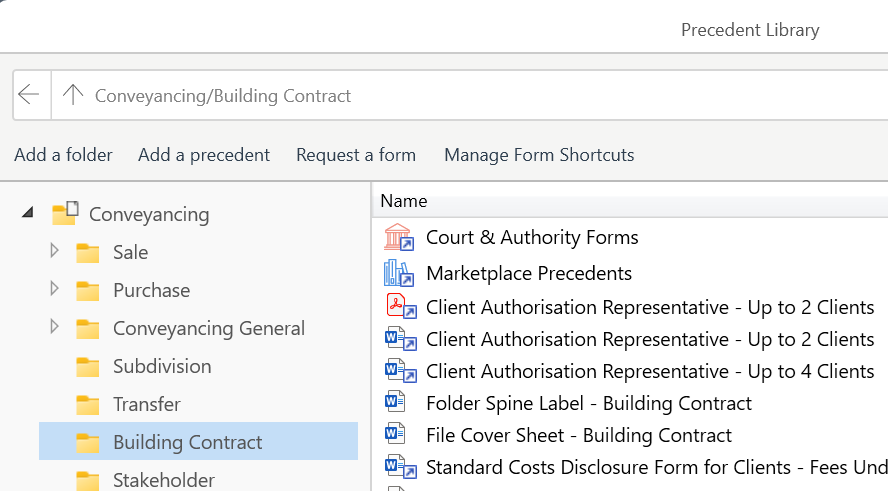Collapse the Conveyancing root folder
This screenshot has height=491, width=888.
click(27, 212)
